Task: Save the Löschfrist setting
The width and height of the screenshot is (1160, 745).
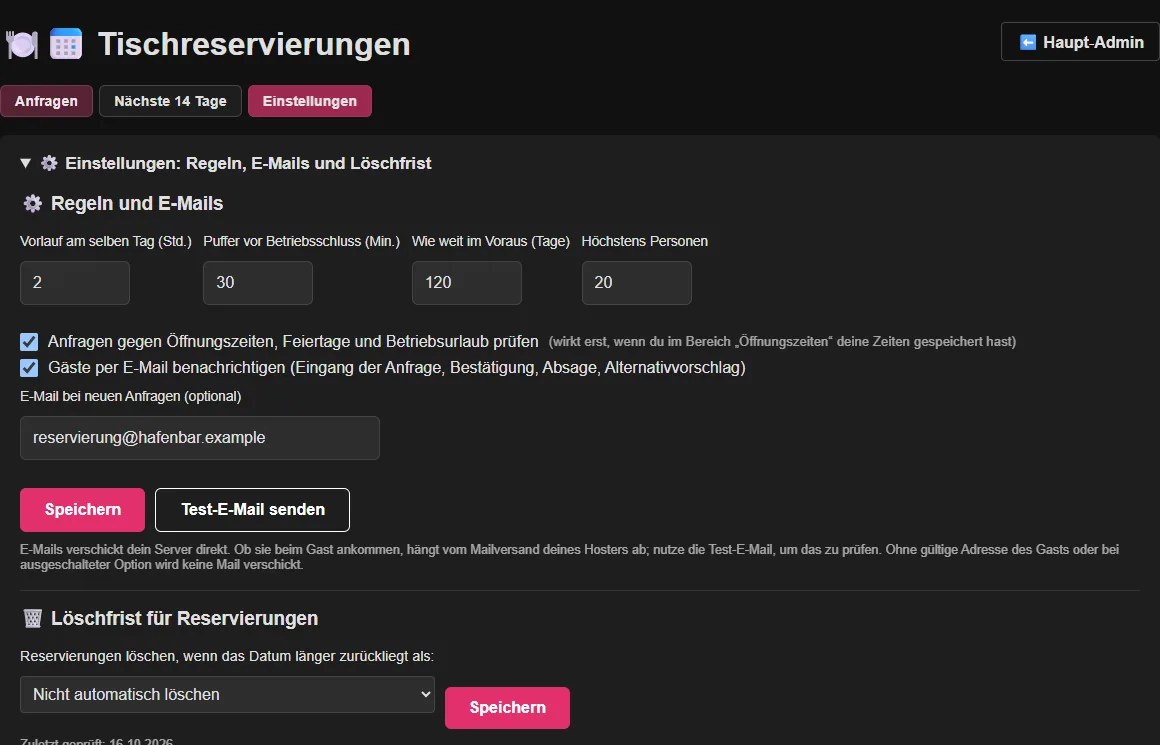Action: coord(508,708)
